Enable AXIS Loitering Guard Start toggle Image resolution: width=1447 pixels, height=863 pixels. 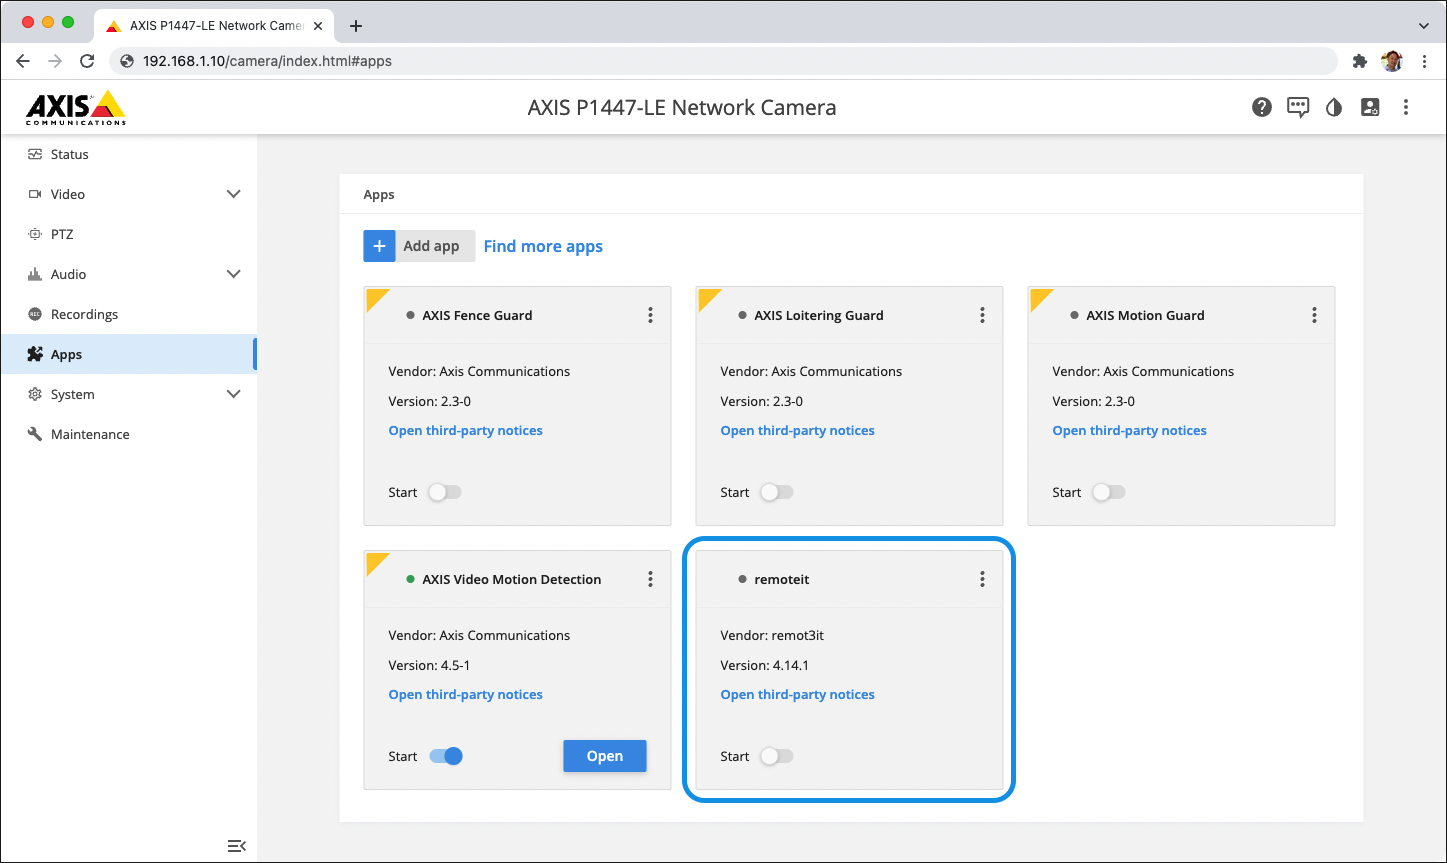(x=776, y=492)
